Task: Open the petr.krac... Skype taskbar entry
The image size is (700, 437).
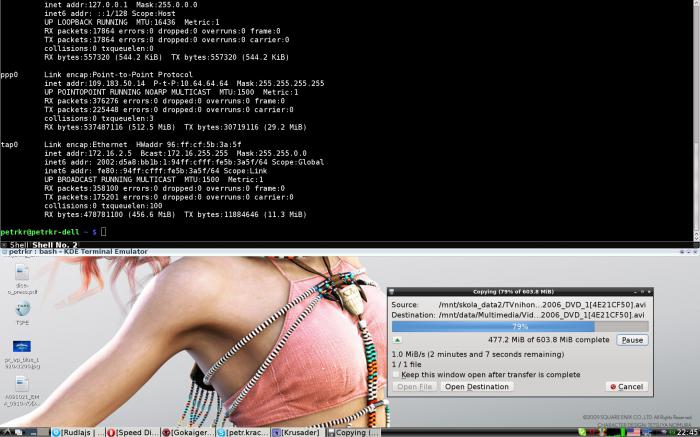Action: pyautogui.click(x=243, y=432)
